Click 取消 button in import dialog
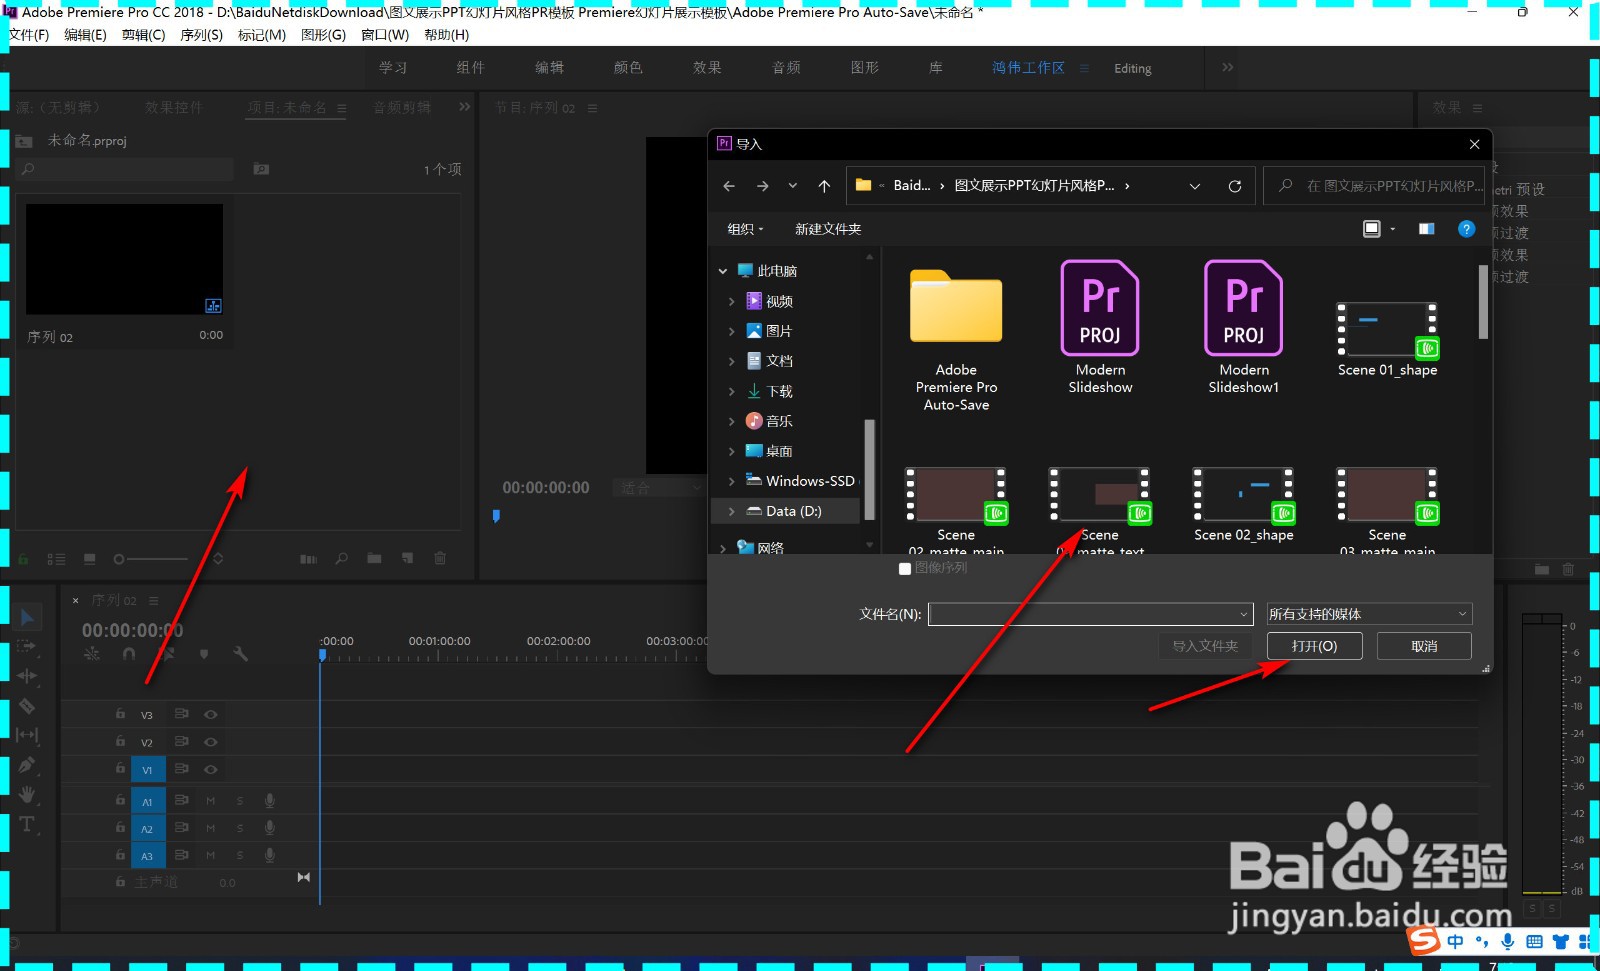Viewport: 1600px width, 971px height. 1424,646
